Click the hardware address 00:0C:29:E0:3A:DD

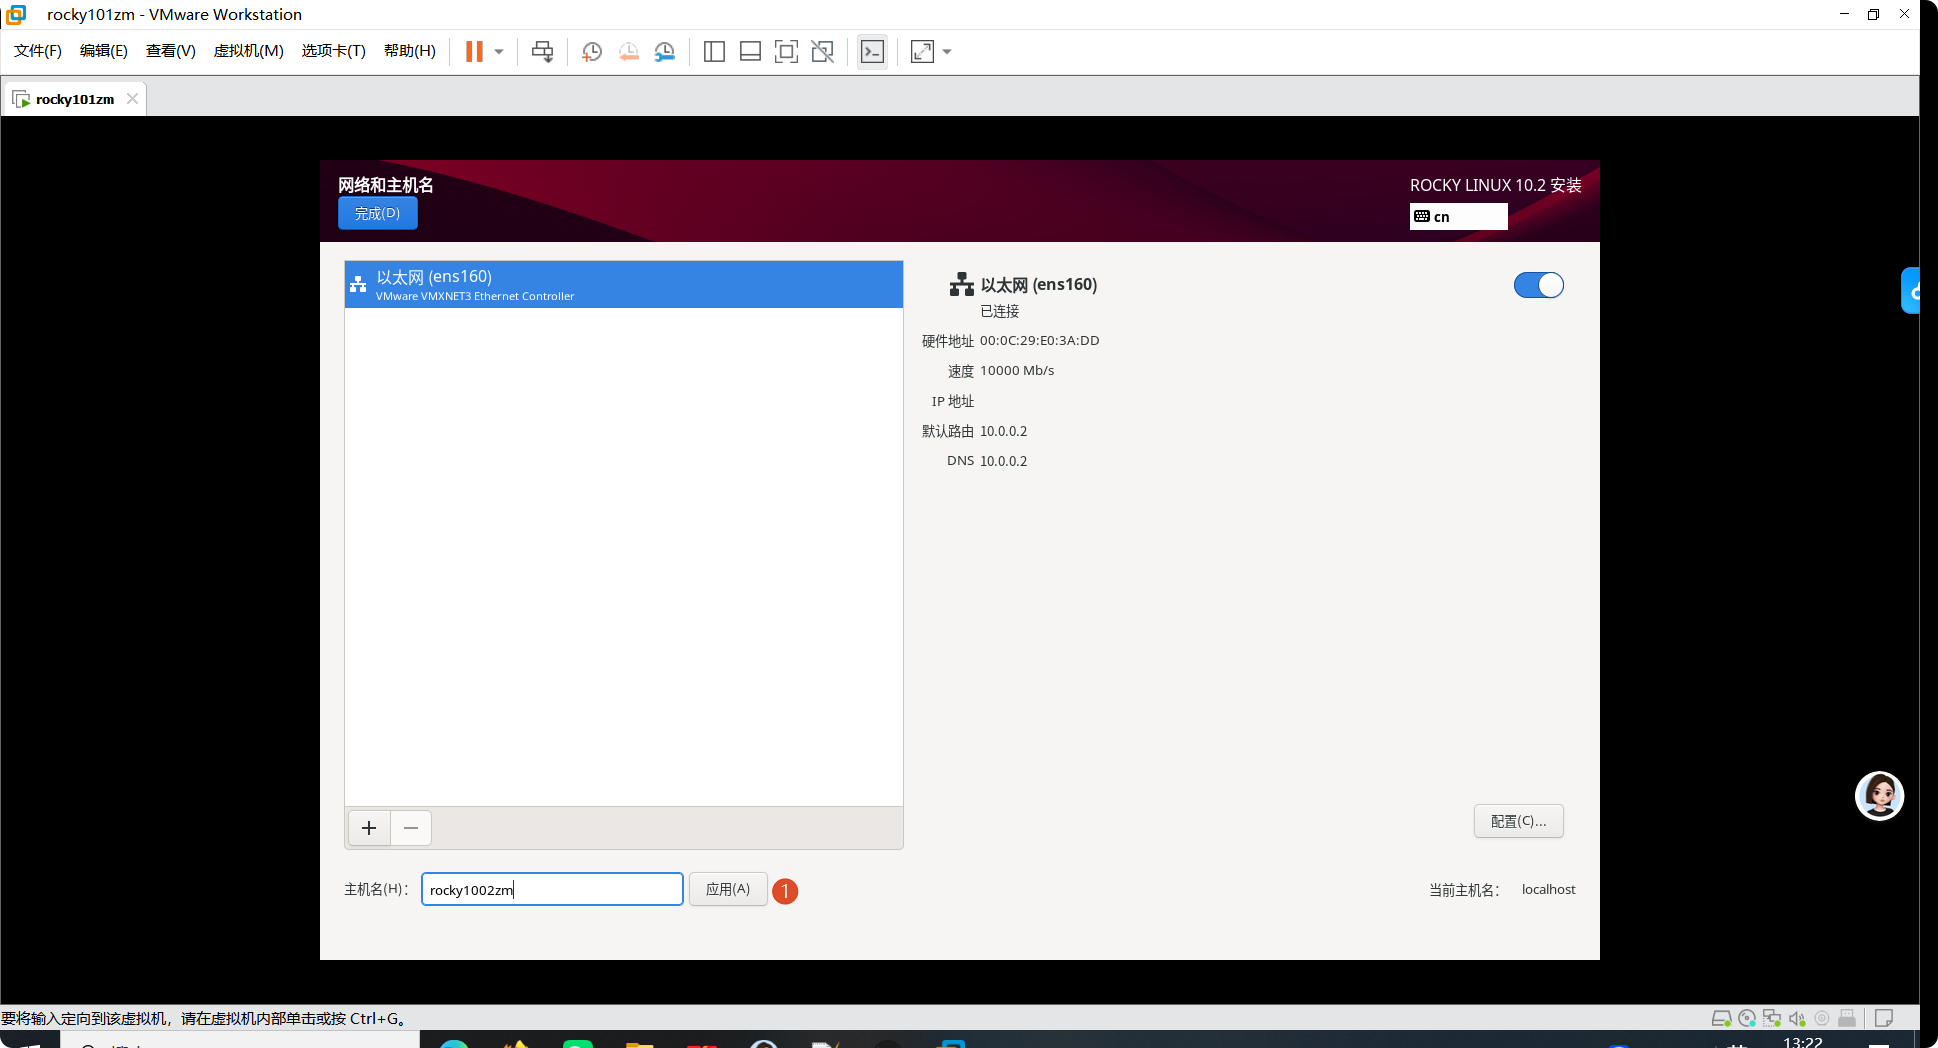1040,341
